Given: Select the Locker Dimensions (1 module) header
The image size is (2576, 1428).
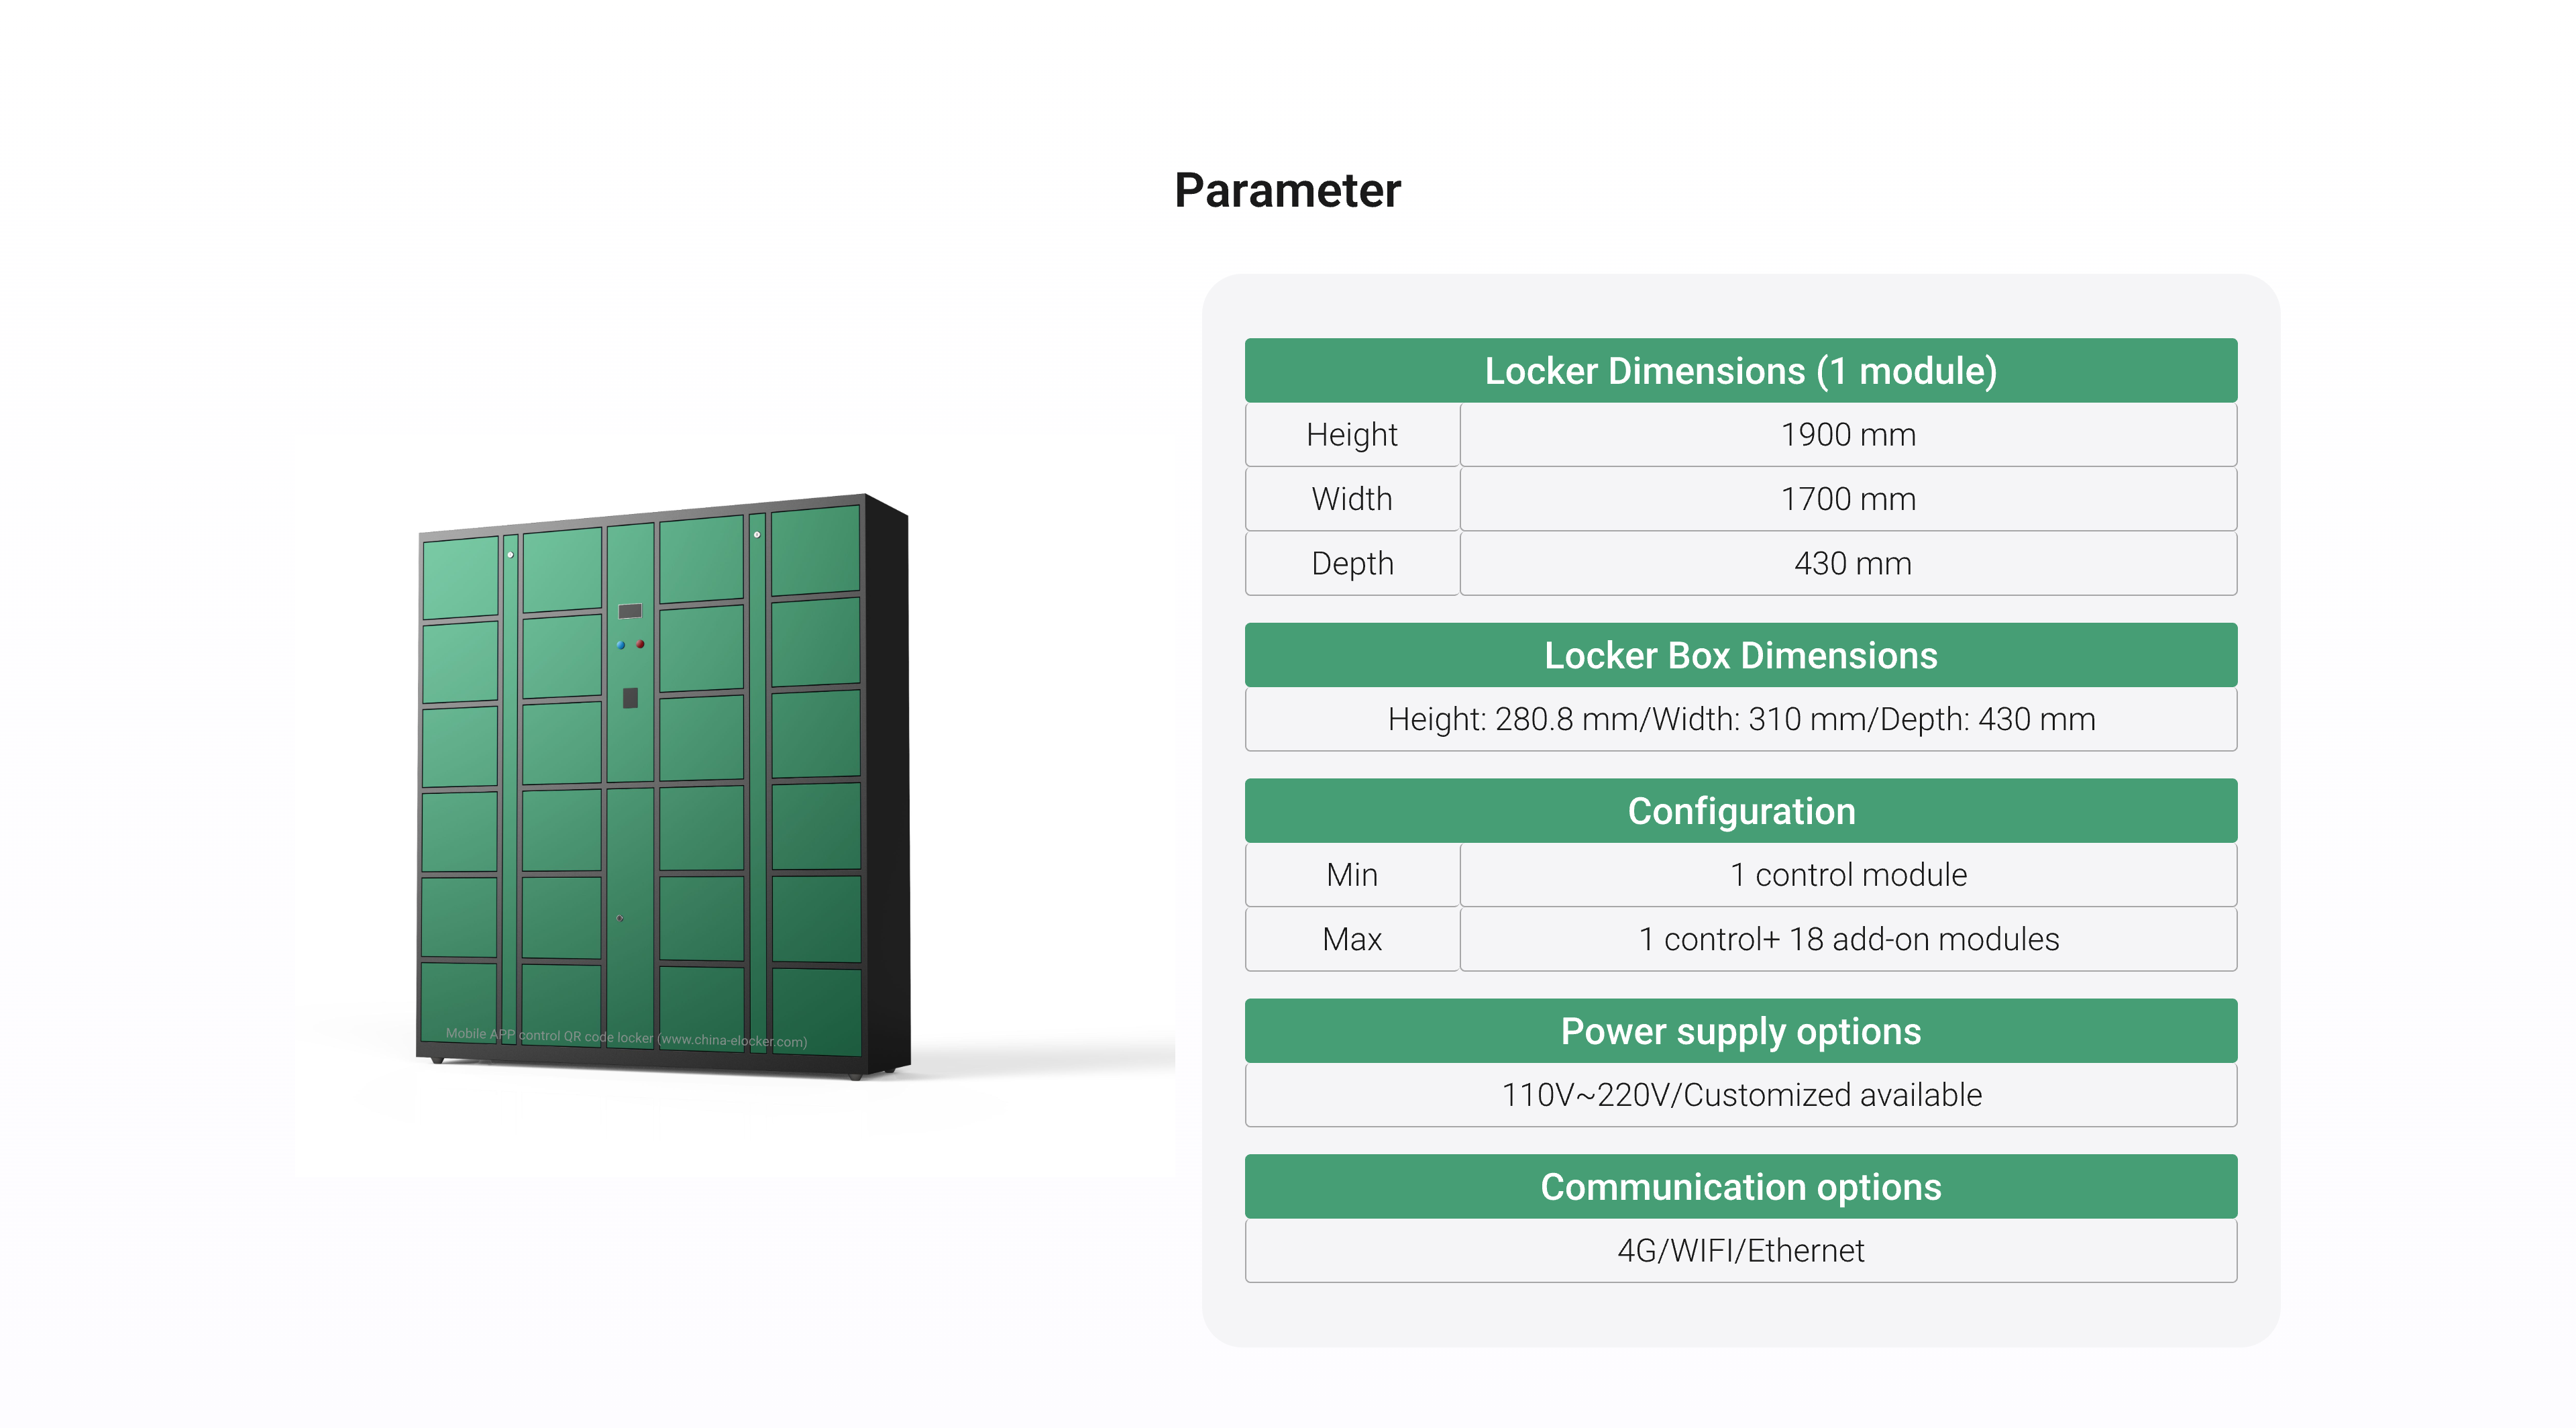Looking at the screenshot, I should pyautogui.click(x=1740, y=371).
